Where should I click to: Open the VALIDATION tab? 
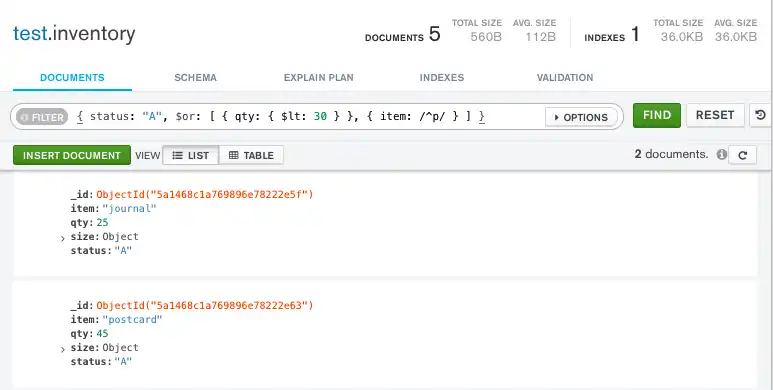565,78
